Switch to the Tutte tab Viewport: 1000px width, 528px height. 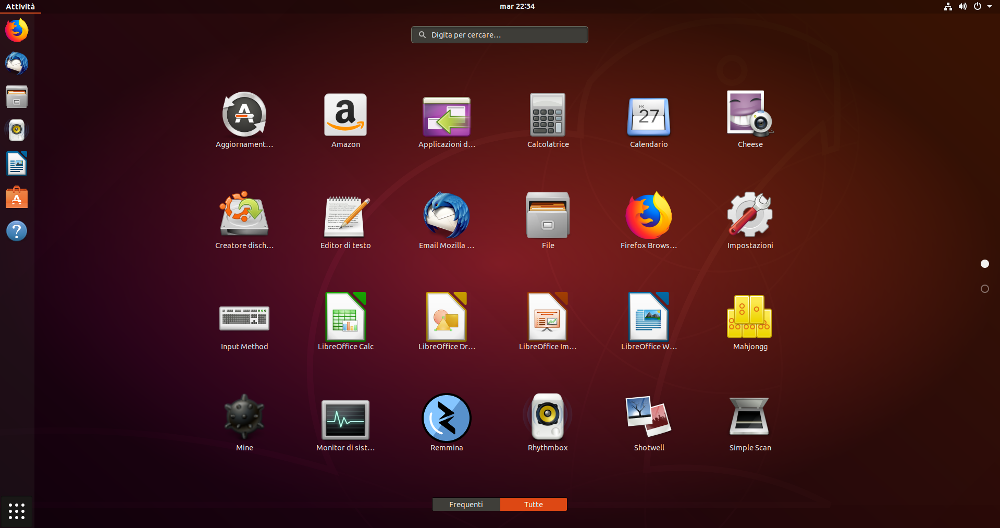[x=533, y=504]
